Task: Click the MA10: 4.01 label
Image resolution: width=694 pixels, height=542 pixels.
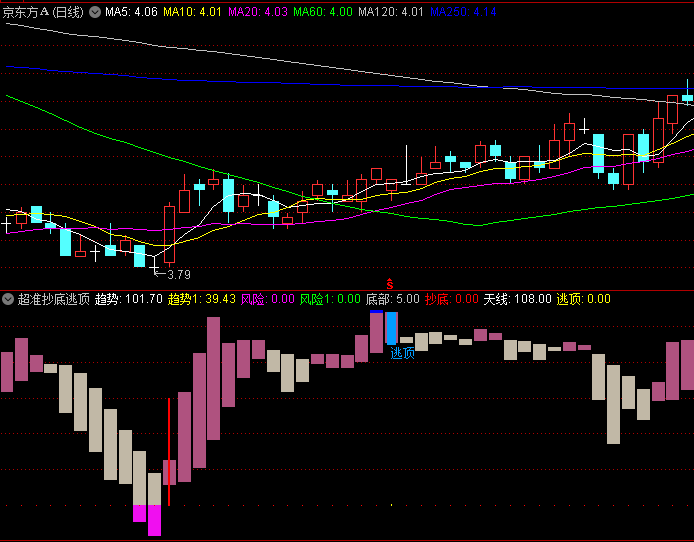Action: [x=192, y=12]
